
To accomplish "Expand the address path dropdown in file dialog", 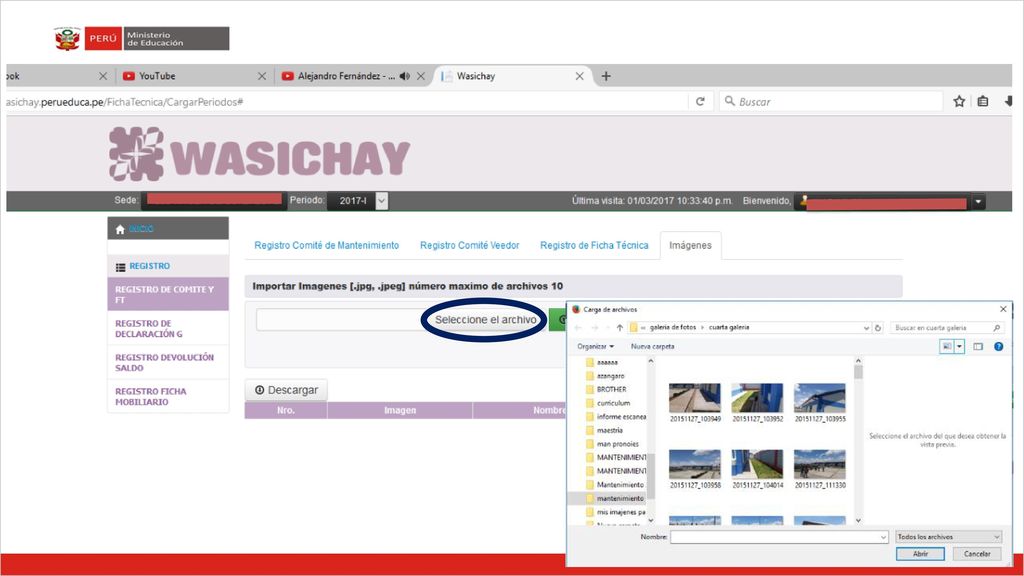I will click(x=867, y=328).
